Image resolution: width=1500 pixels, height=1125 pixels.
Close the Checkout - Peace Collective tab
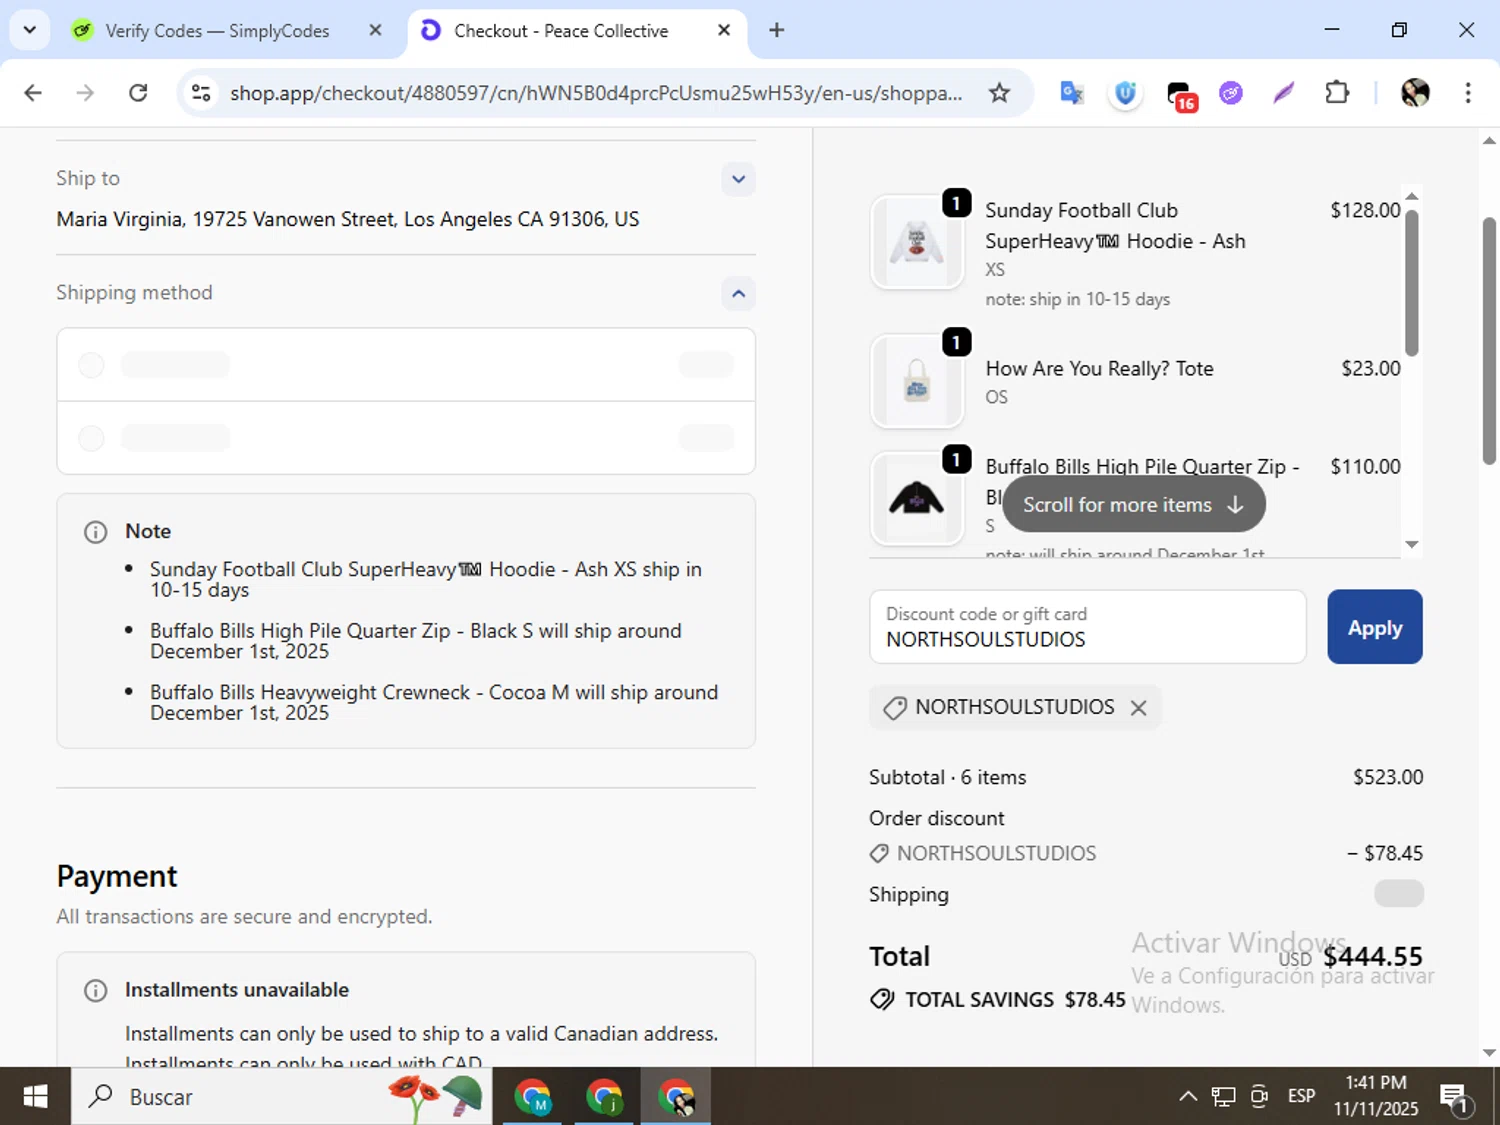click(x=724, y=30)
